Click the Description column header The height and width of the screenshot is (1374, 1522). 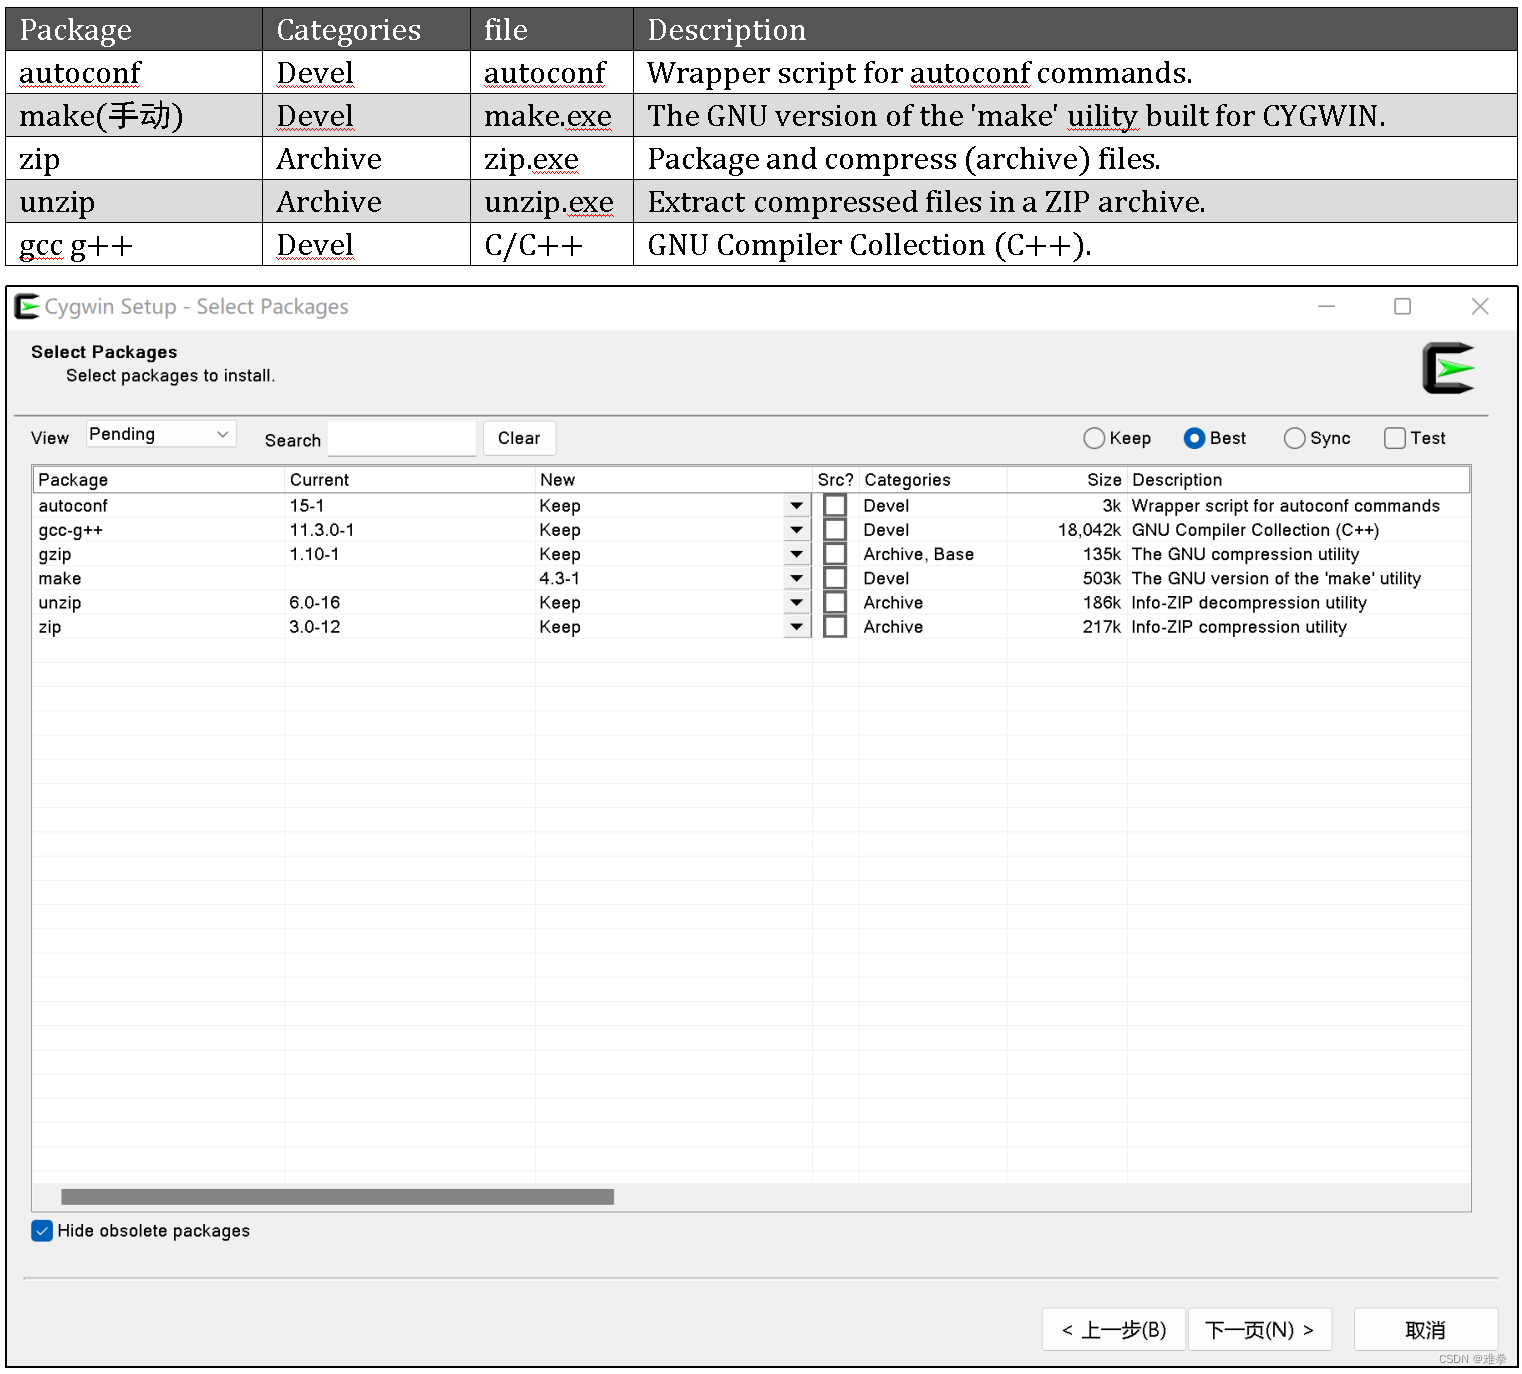click(x=1298, y=480)
